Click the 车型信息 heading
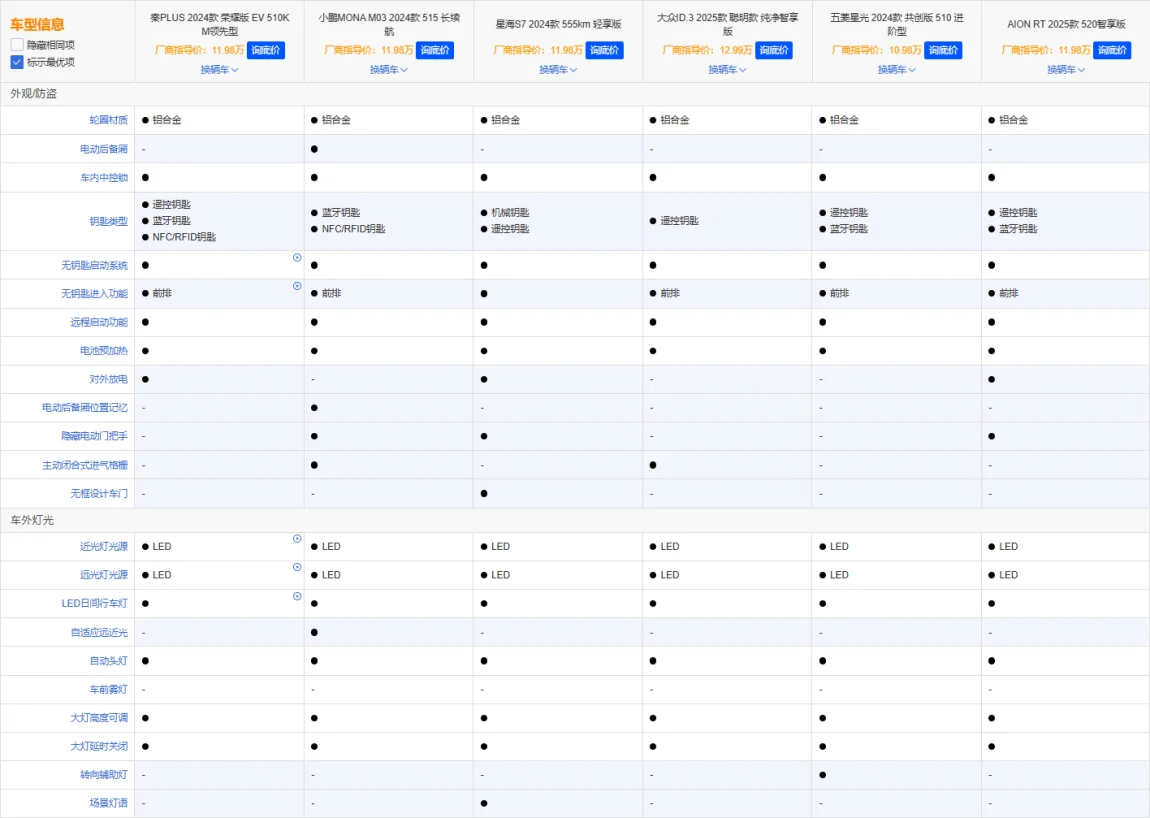1150x818 pixels. click(x=37, y=24)
